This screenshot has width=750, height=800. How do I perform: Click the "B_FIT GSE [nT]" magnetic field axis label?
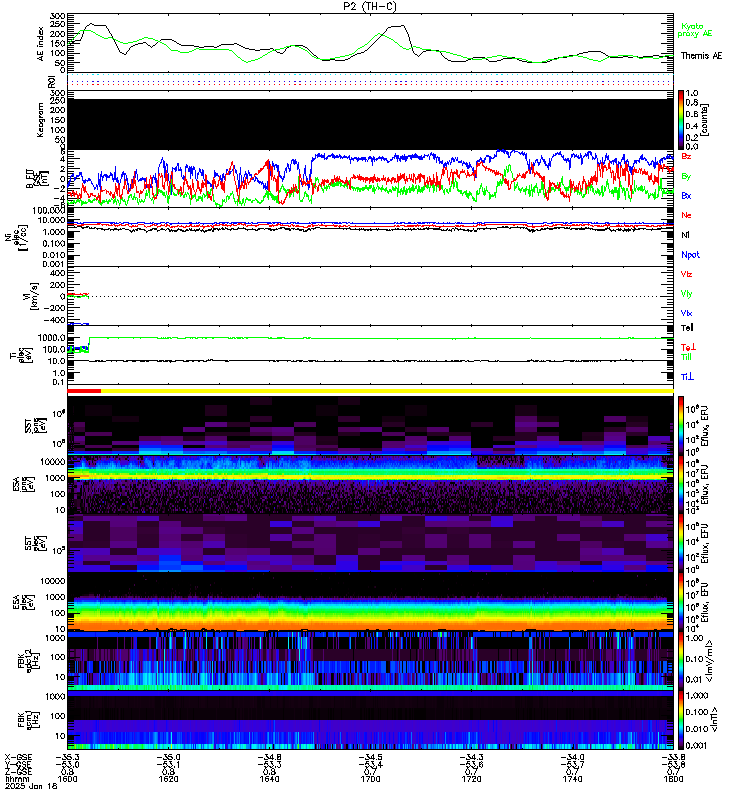click(36, 178)
